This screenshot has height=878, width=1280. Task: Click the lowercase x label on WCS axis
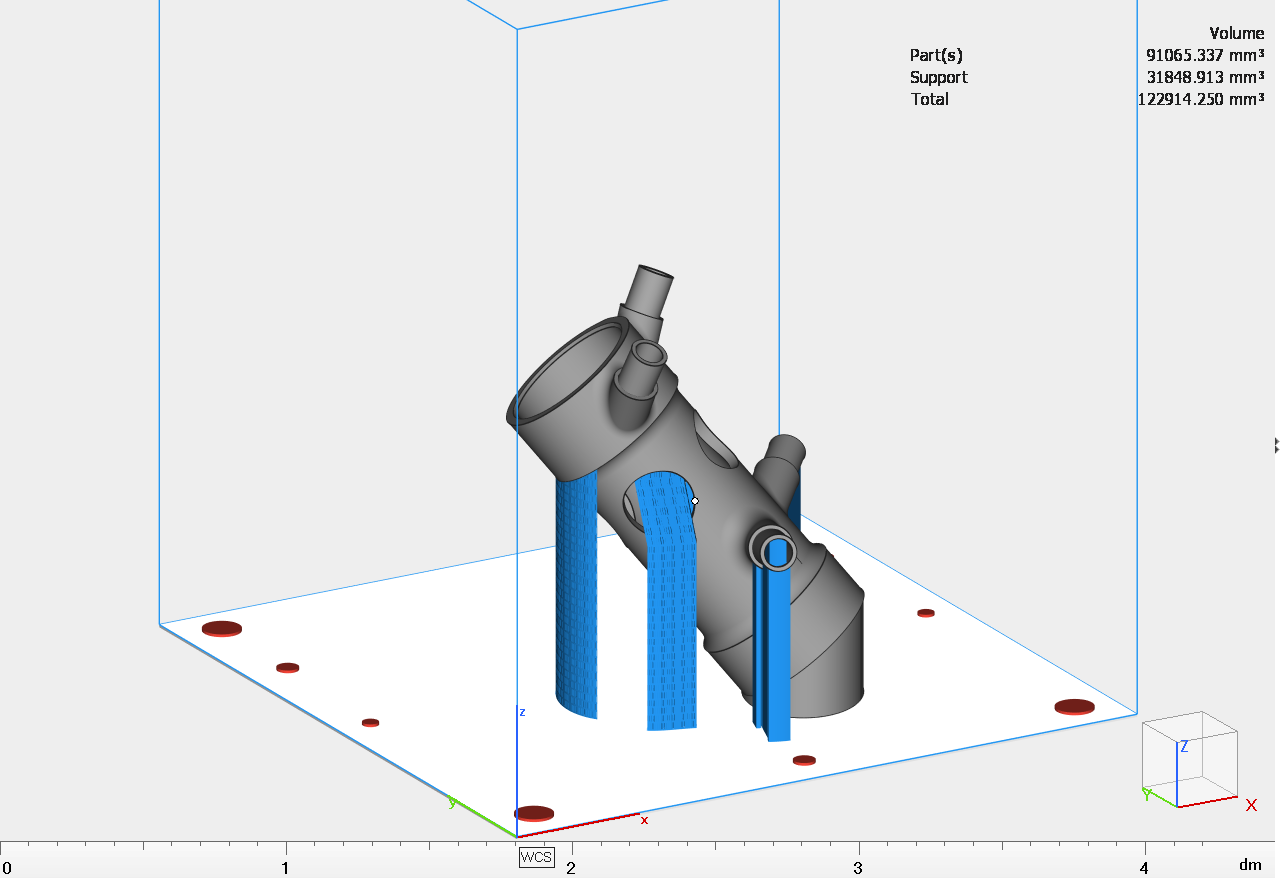[x=644, y=820]
